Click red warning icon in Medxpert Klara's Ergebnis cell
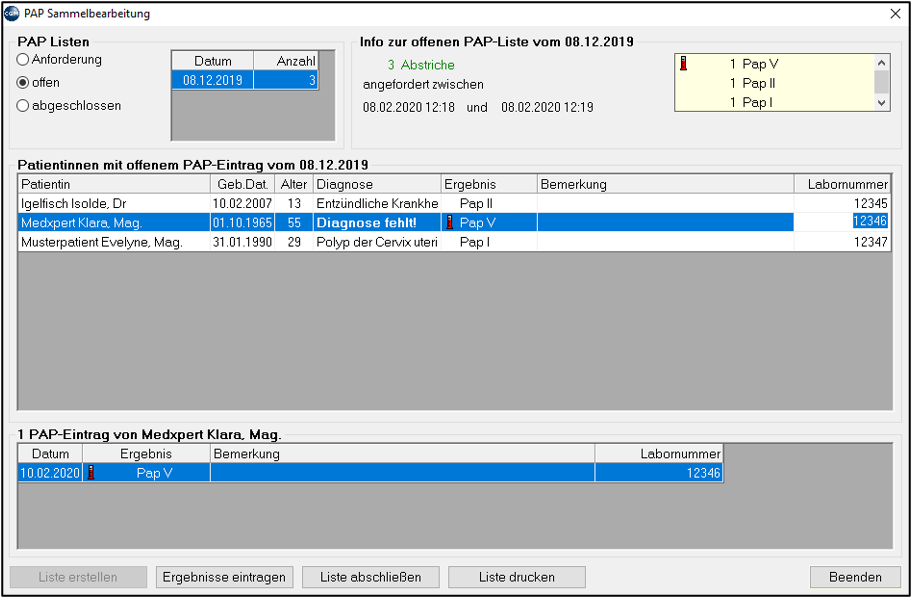The width and height of the screenshot is (912, 598). [449, 222]
